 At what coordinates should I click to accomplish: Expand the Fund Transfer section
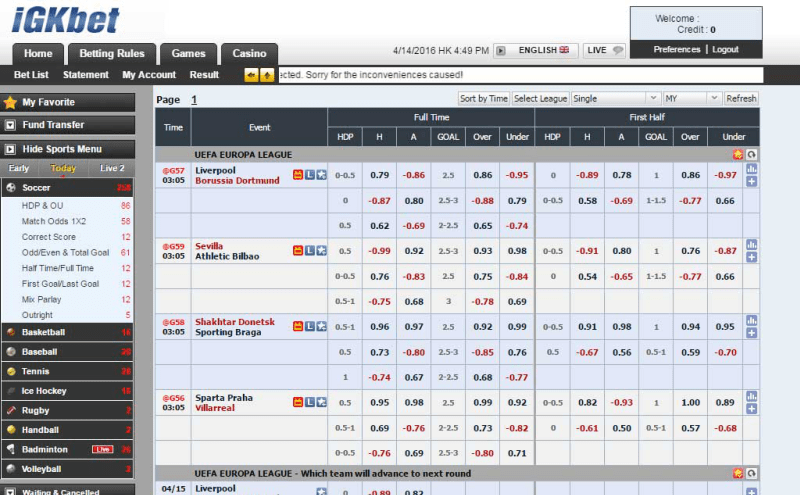68,125
